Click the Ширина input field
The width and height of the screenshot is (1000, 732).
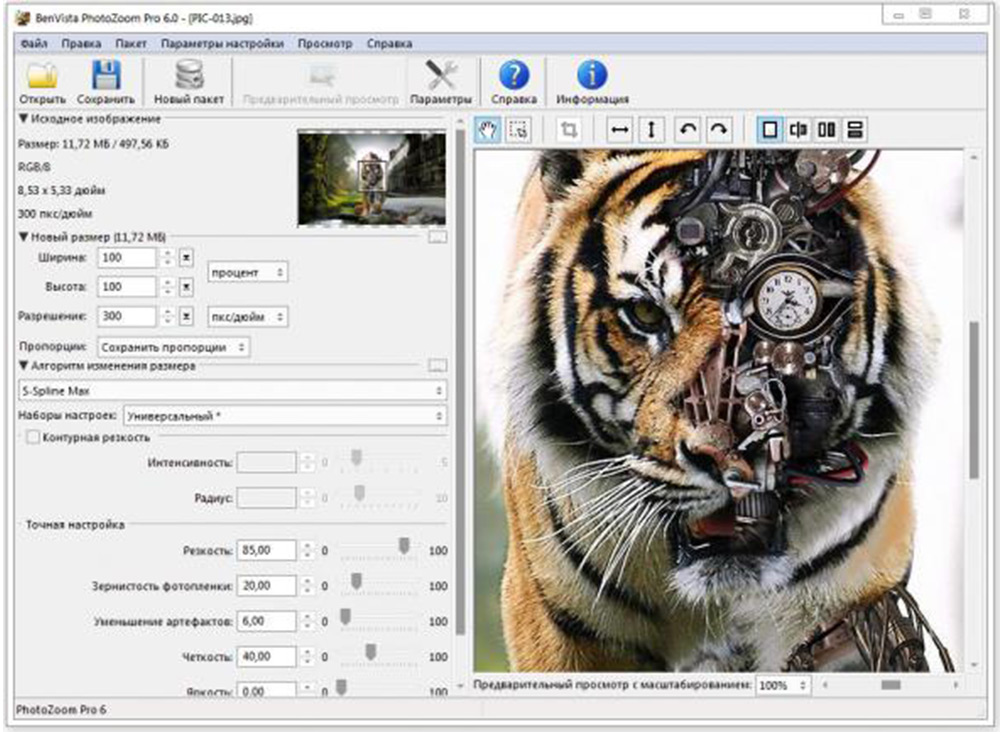pos(126,258)
